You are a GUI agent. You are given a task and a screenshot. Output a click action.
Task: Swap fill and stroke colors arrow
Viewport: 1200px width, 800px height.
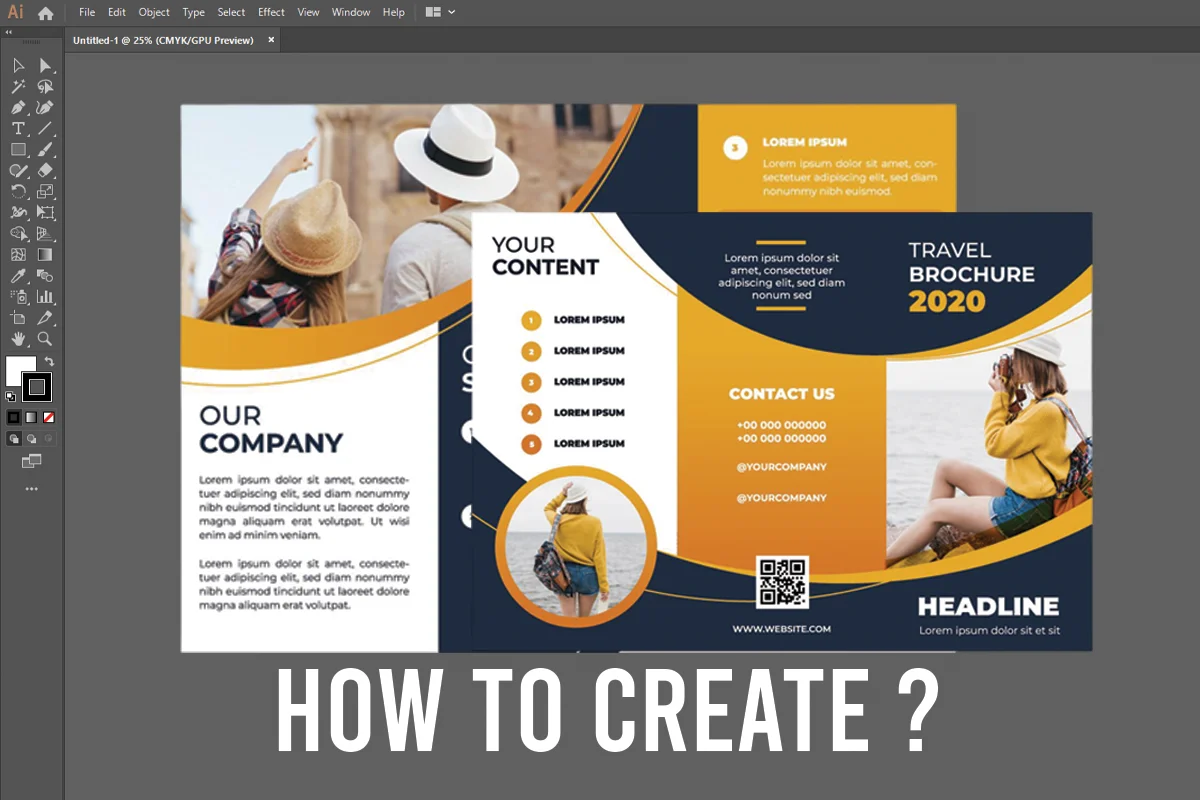[x=49, y=361]
